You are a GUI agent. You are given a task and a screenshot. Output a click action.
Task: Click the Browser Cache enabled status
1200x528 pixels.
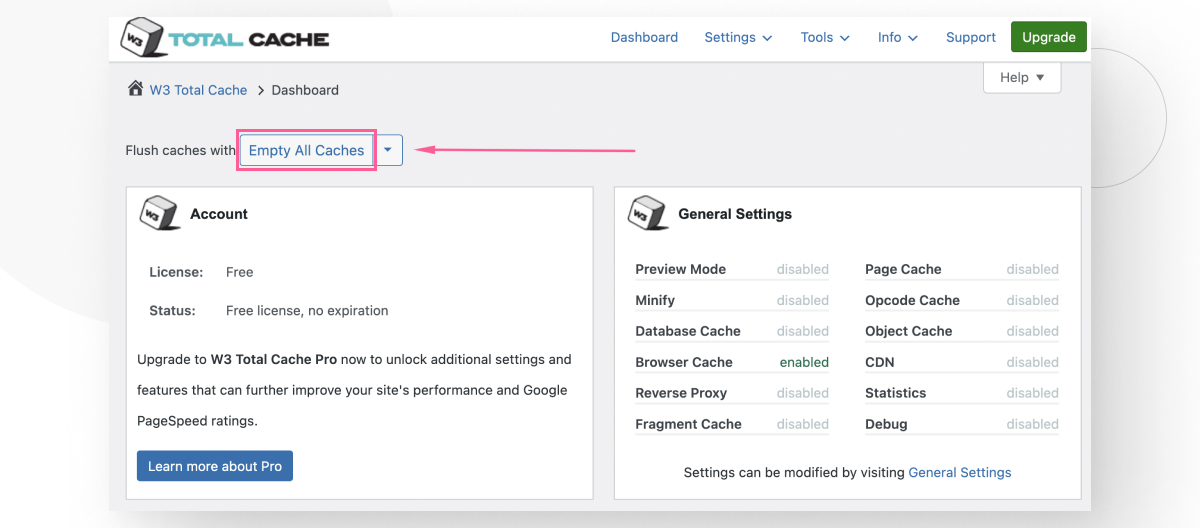click(804, 362)
